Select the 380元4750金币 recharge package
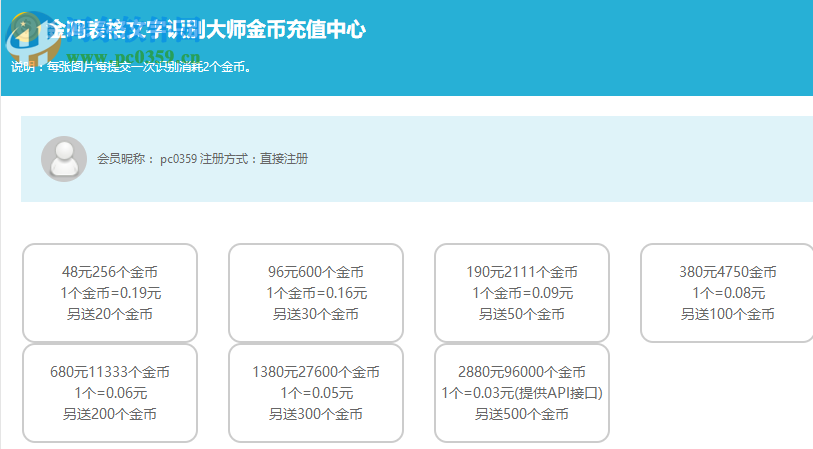813x449 pixels. (x=727, y=293)
